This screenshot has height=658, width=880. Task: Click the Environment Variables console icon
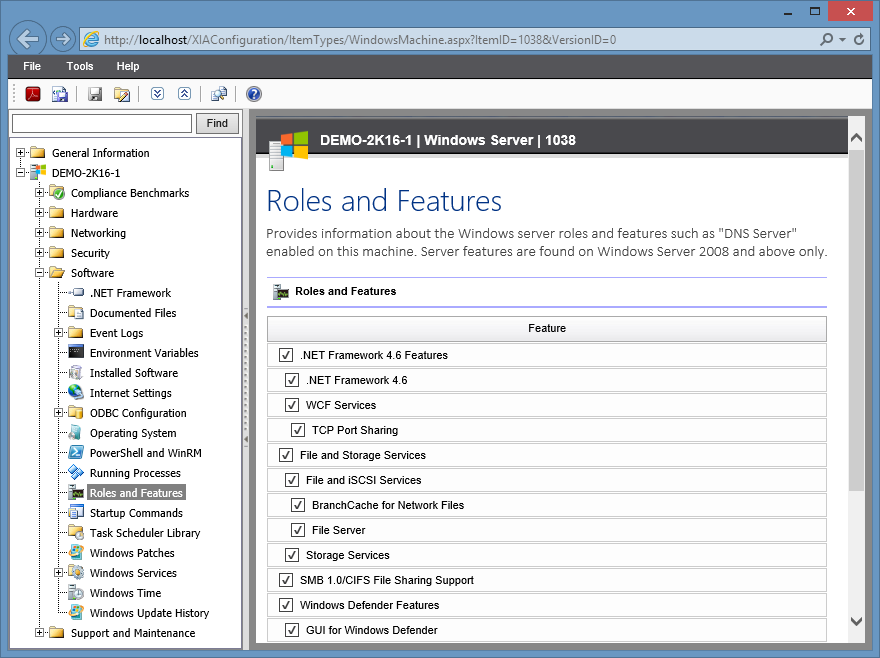76,353
